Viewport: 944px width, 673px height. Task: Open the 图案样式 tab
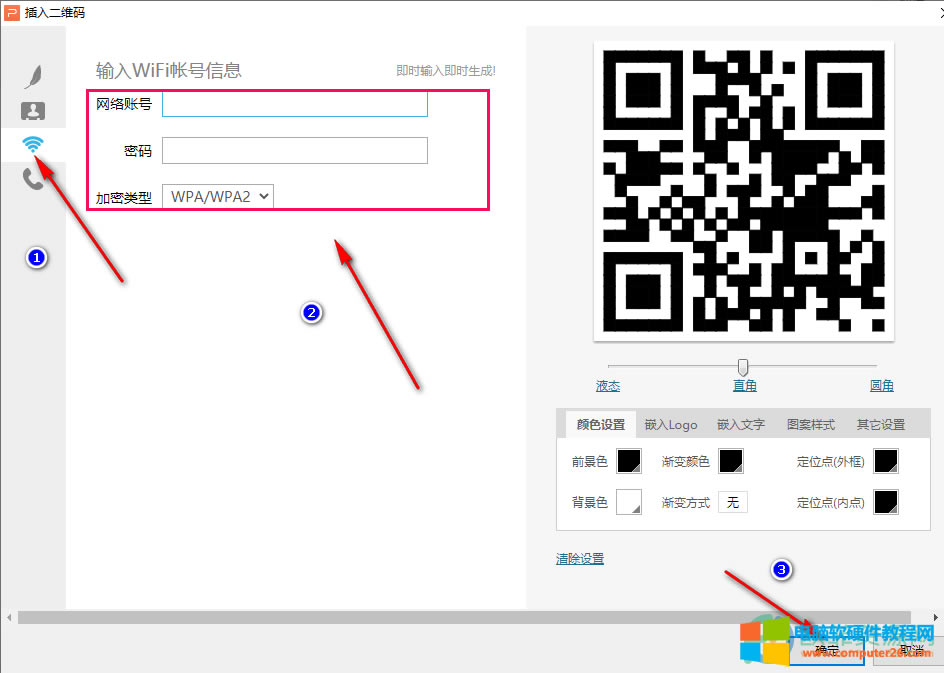(810, 424)
